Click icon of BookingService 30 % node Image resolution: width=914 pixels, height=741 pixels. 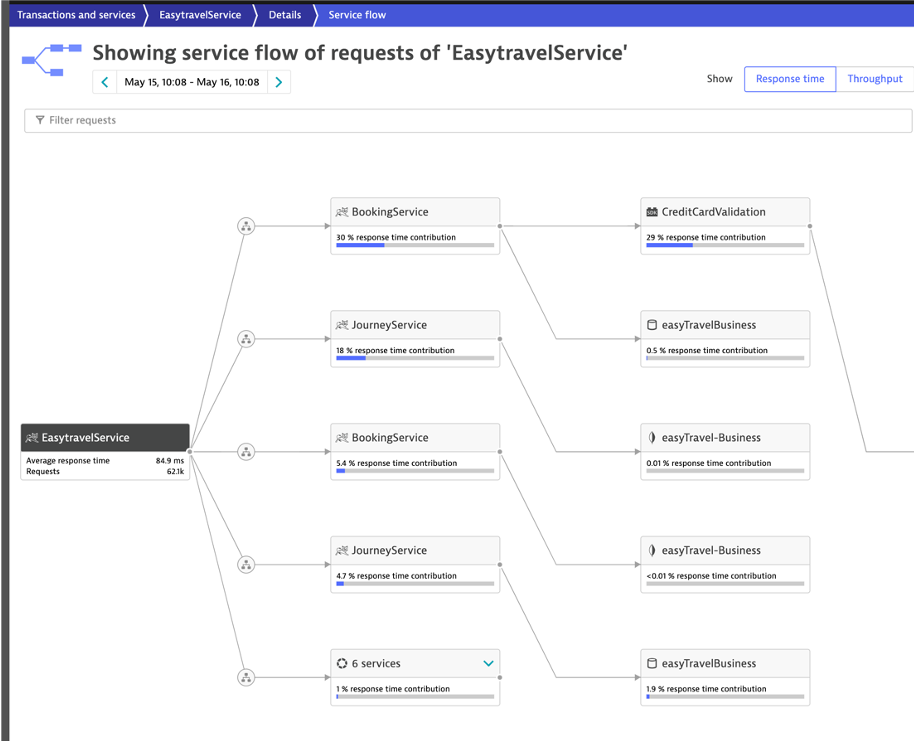[342, 212]
